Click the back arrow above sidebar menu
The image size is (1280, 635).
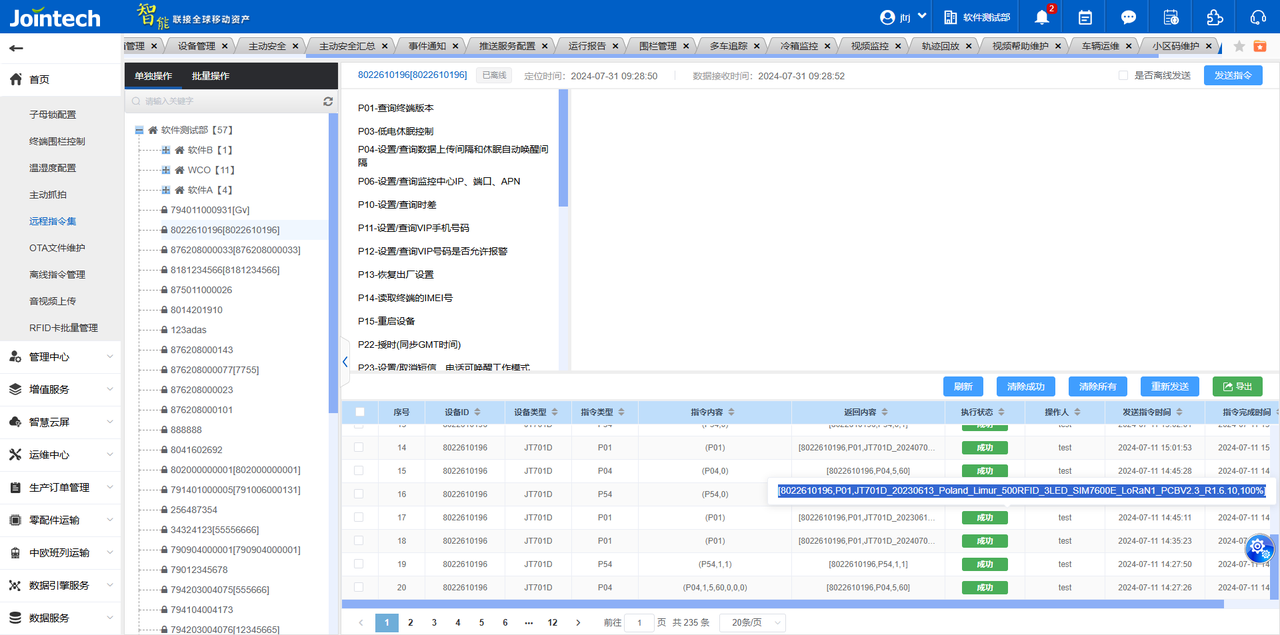(16, 48)
